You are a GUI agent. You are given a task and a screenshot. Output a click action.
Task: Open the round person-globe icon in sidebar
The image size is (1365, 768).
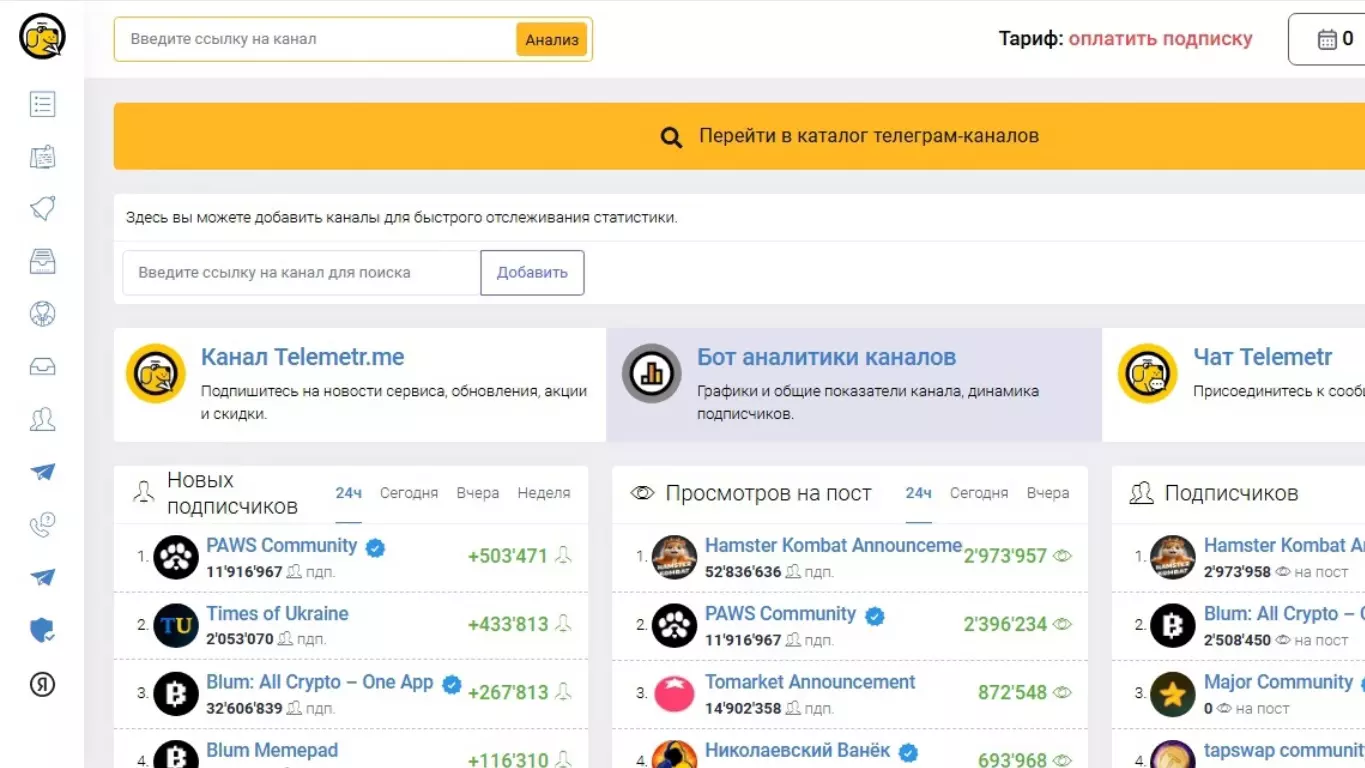tap(42, 314)
